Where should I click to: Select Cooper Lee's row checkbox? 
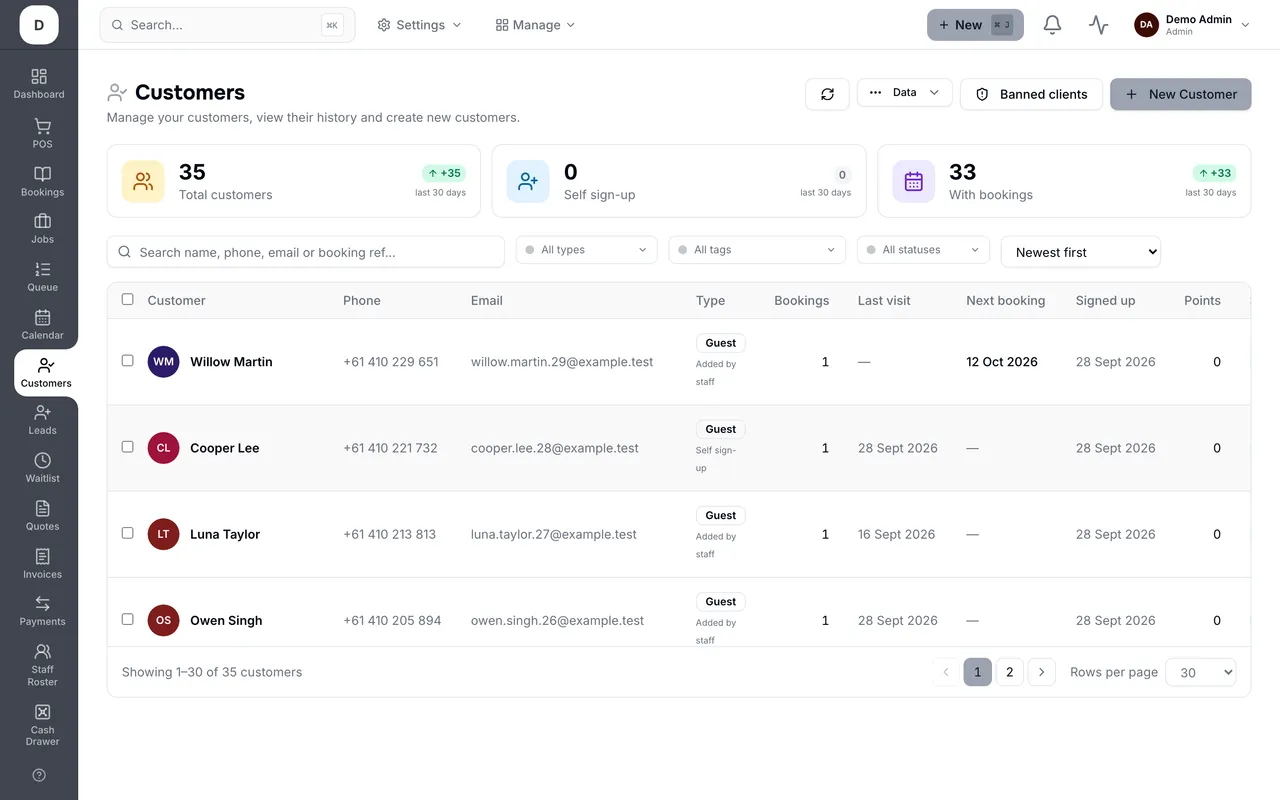click(127, 446)
